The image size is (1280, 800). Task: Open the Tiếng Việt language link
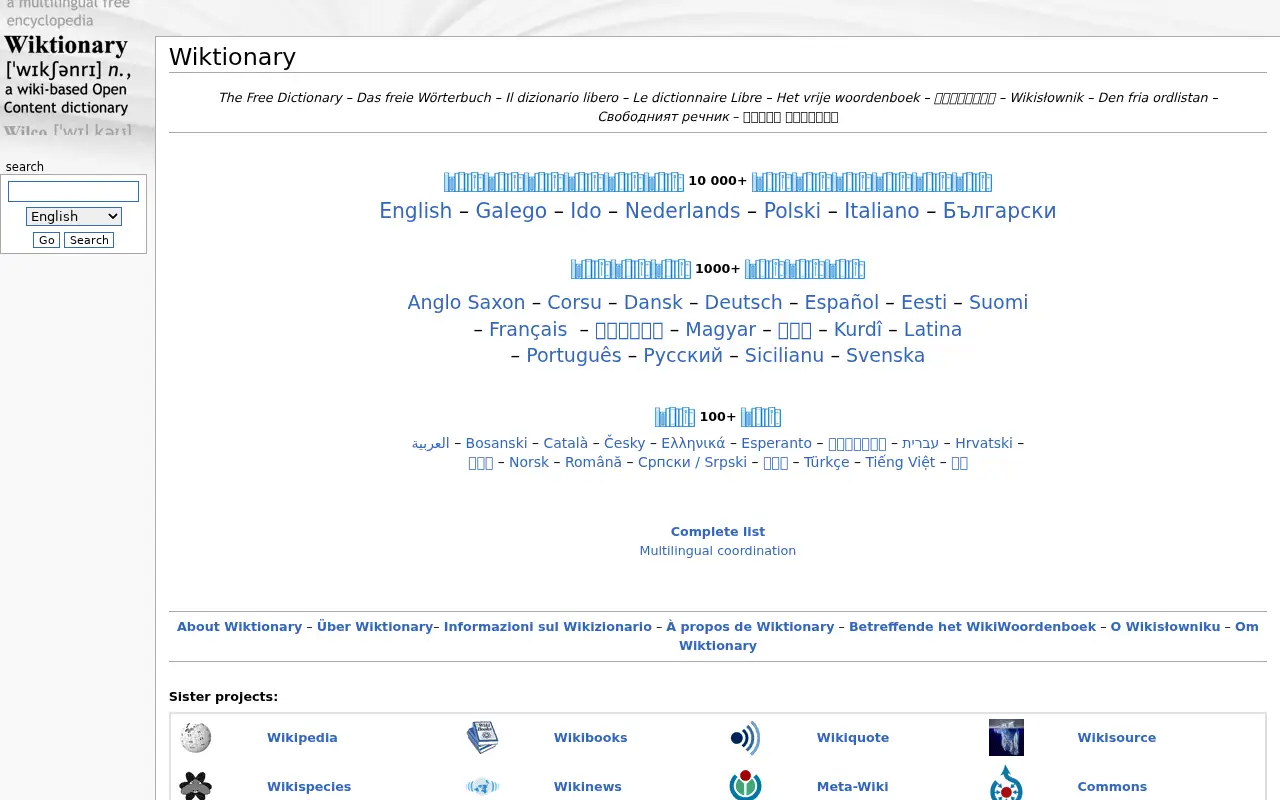pyautogui.click(x=900, y=462)
